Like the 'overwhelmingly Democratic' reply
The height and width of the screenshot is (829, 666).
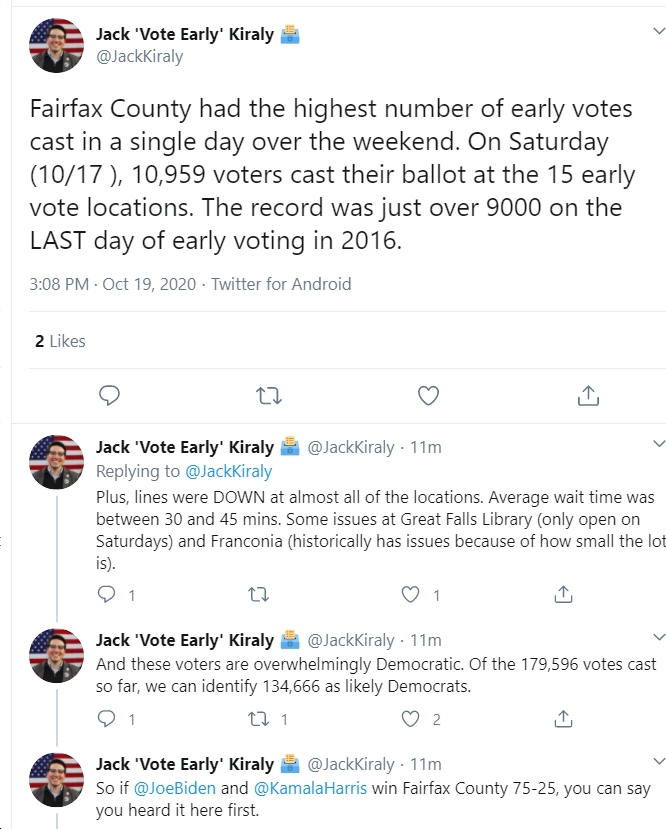tap(411, 719)
